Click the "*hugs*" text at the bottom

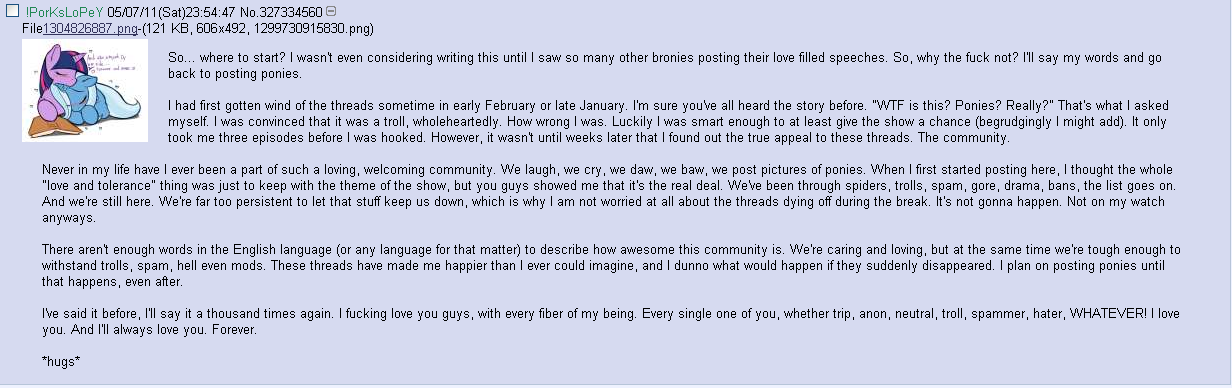[61, 361]
